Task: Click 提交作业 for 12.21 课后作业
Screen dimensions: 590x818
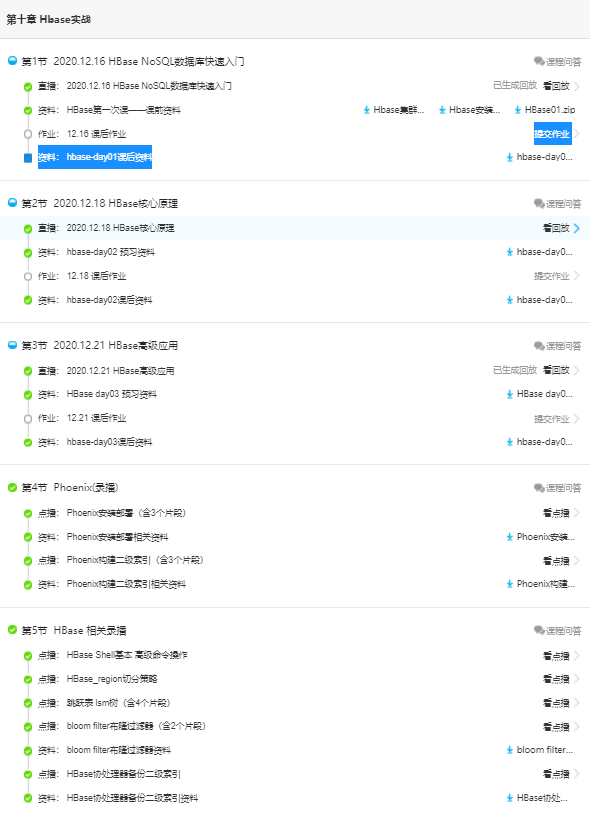Action: 551,419
